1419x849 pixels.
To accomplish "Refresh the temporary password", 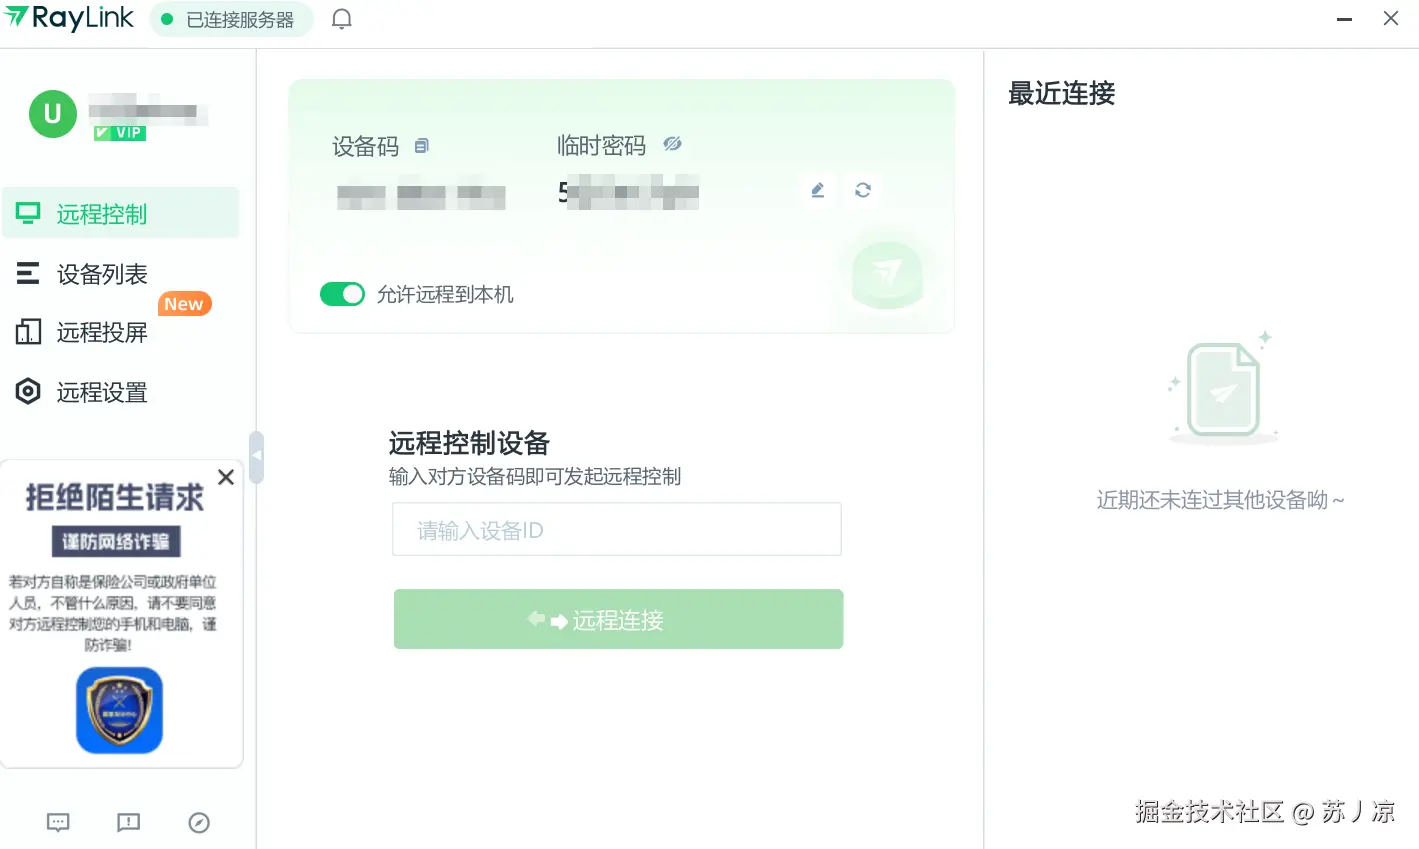I will click(863, 190).
